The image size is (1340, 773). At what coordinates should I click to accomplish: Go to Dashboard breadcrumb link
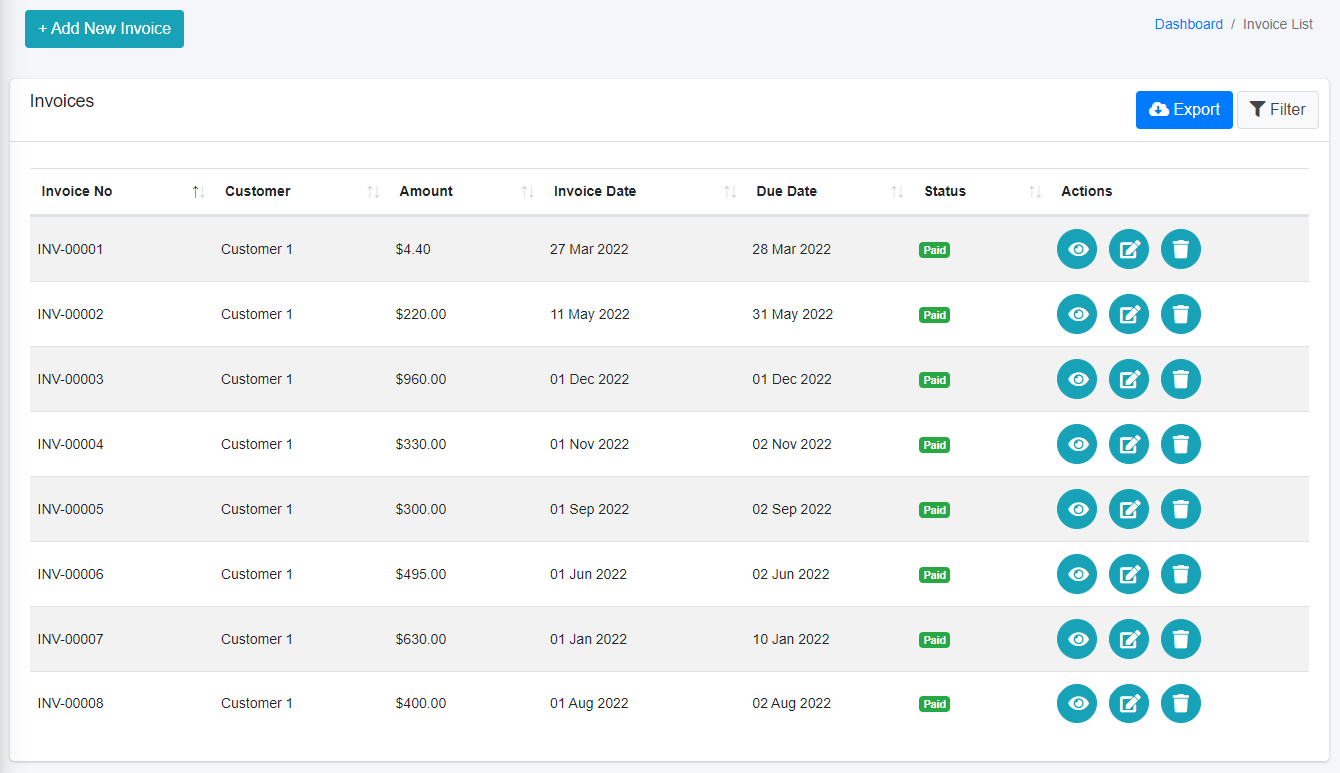(x=1188, y=24)
